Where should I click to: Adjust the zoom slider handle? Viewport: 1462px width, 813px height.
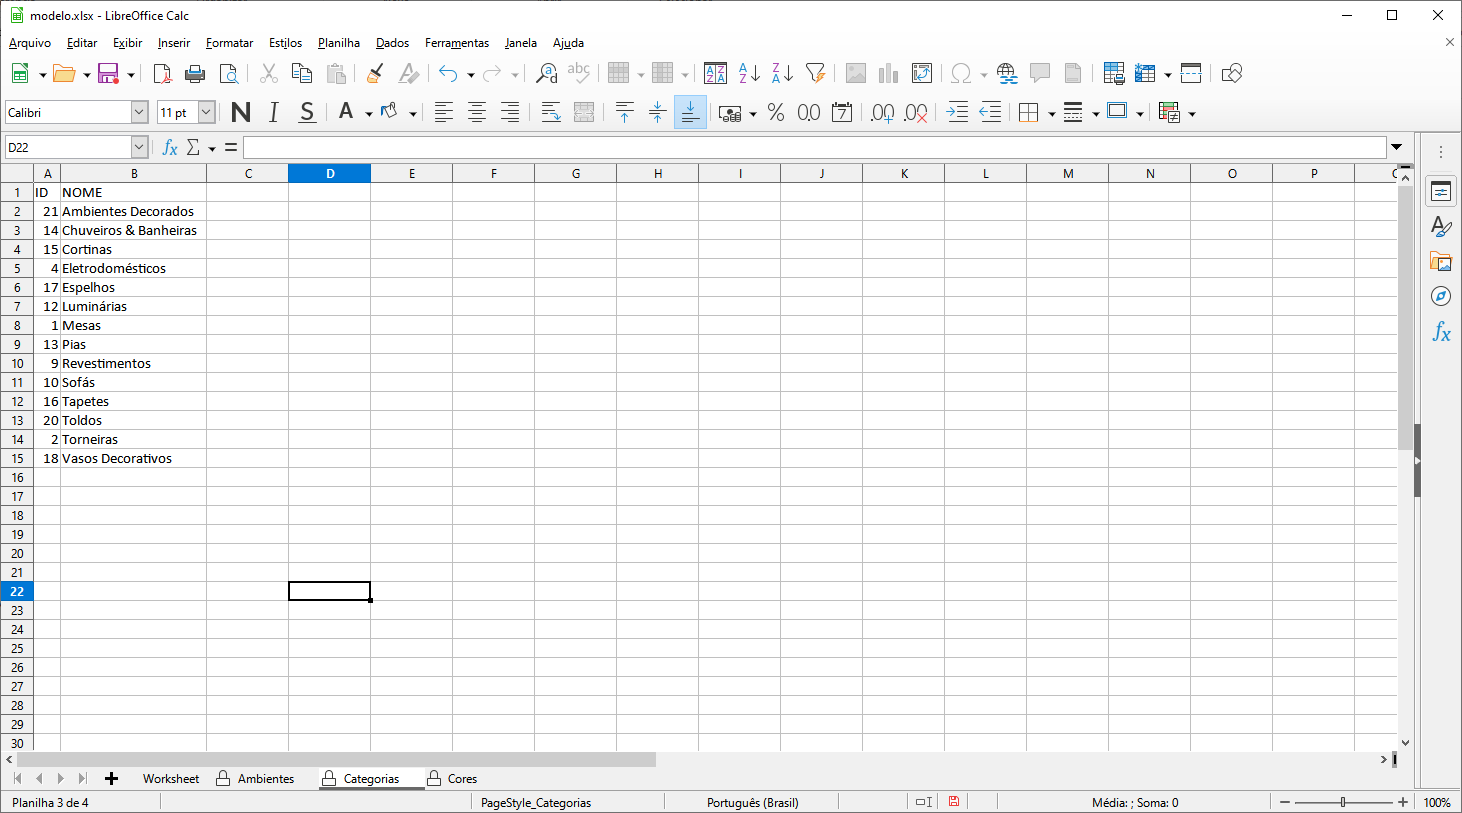[1343, 802]
